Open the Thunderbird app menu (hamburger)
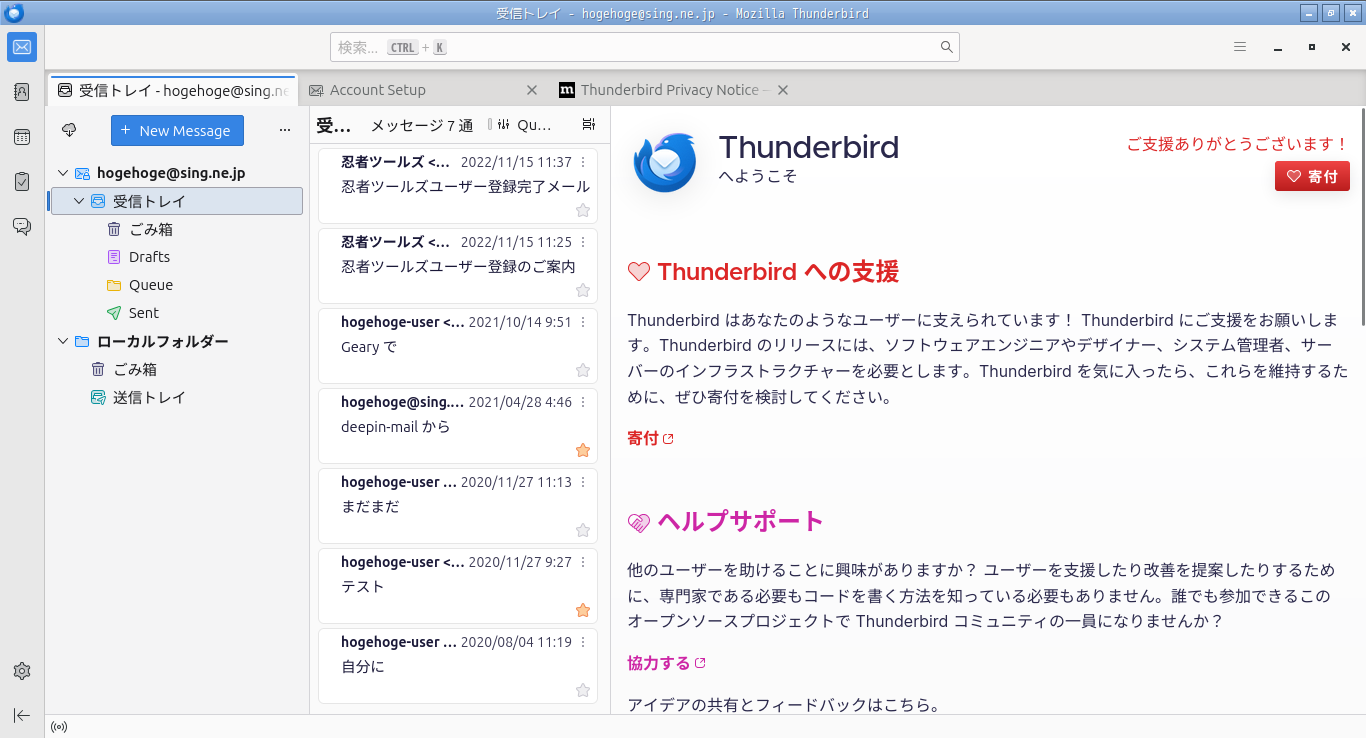 coord(1240,47)
